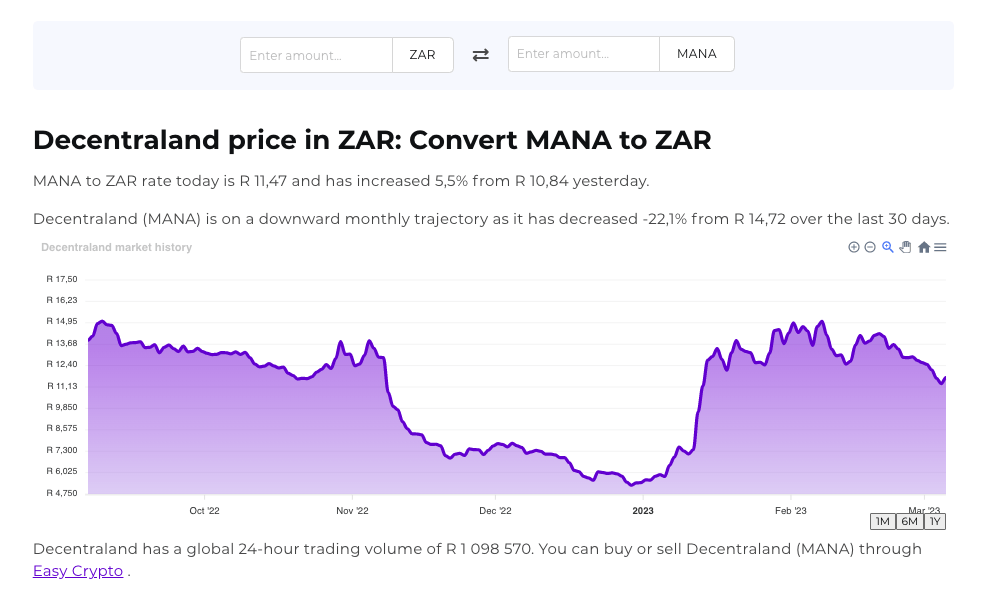Click the currency swap arrows icon
Screen dimensions: 983x605
tap(480, 54)
